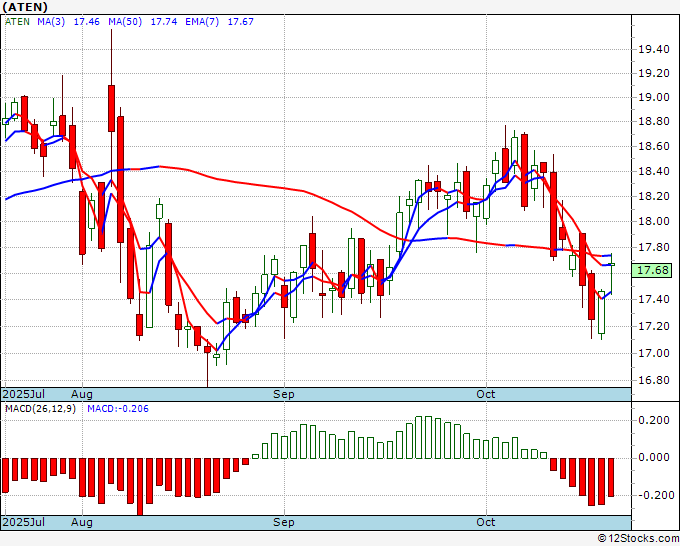Click the 16.80 price axis label
Viewport: 680px width, 546px height.
[654, 380]
